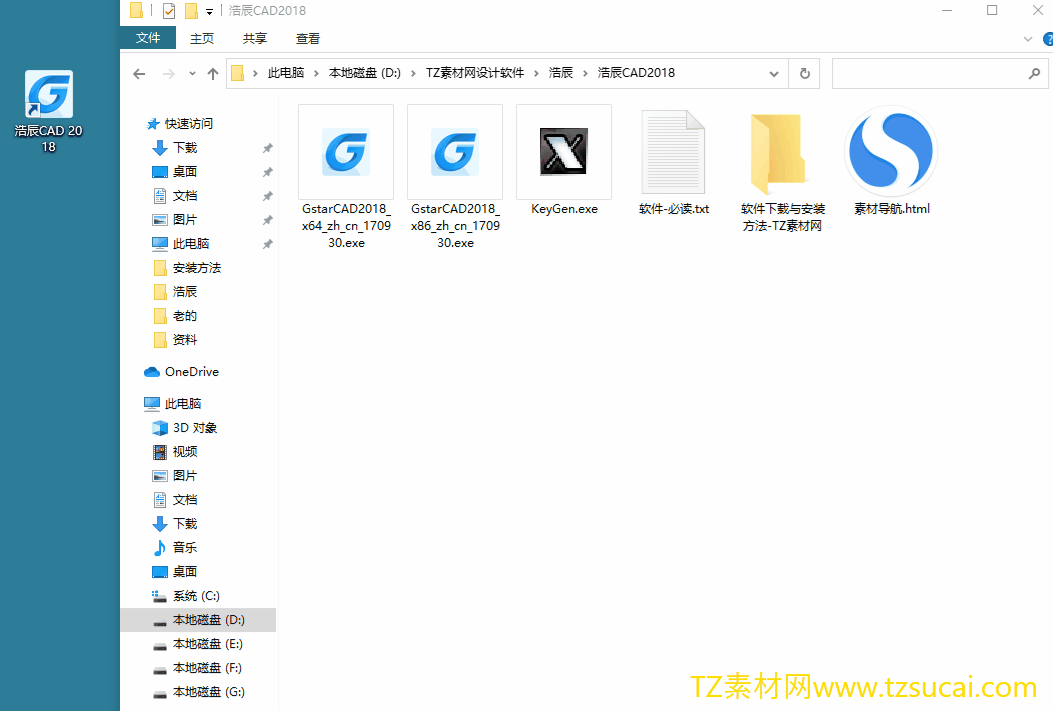
Task: Go up one folder level arrow
Action: point(213,74)
